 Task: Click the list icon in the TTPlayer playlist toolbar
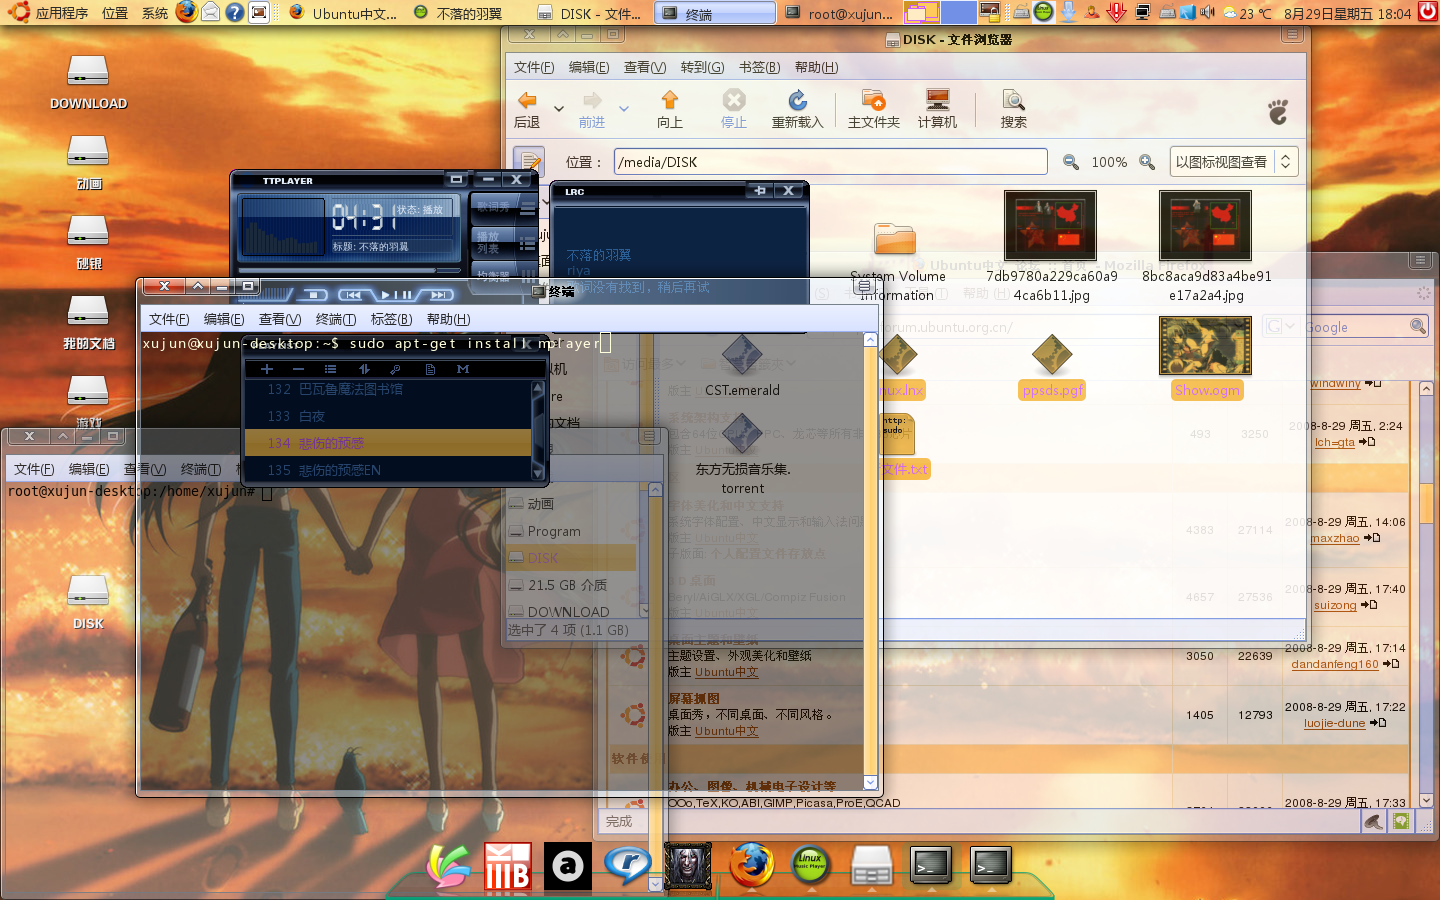click(330, 369)
